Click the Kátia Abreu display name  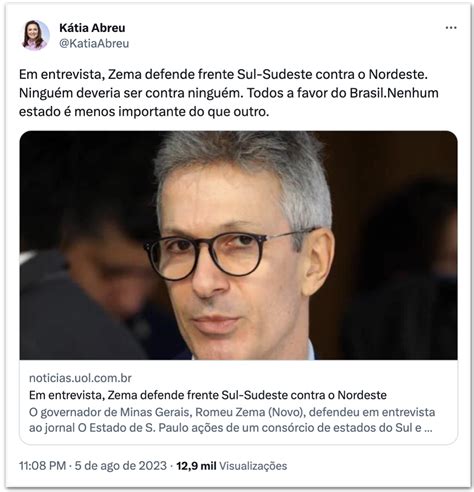click(92, 28)
